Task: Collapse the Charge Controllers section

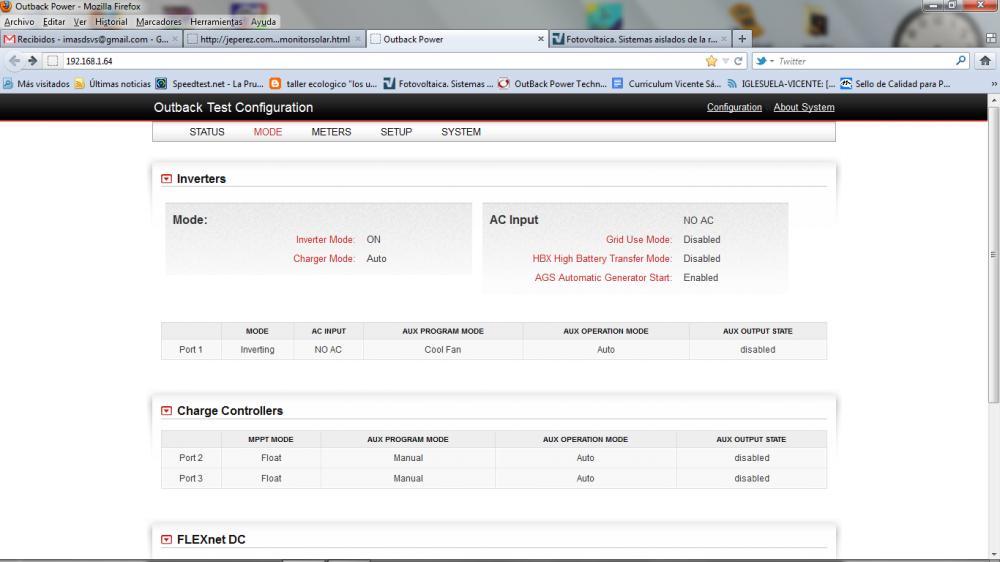Action: (166, 411)
